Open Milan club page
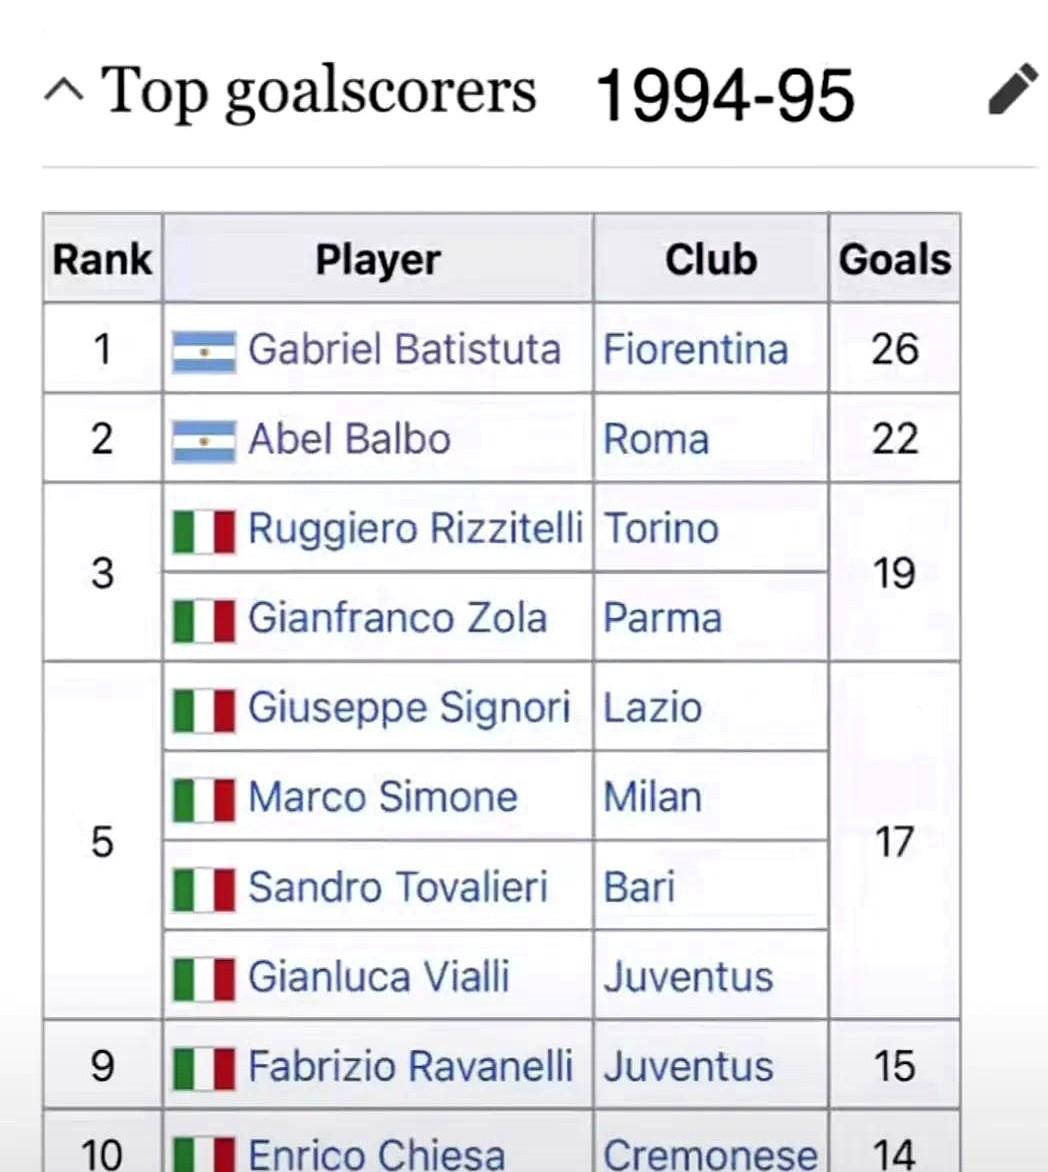1048x1172 pixels. click(x=652, y=797)
